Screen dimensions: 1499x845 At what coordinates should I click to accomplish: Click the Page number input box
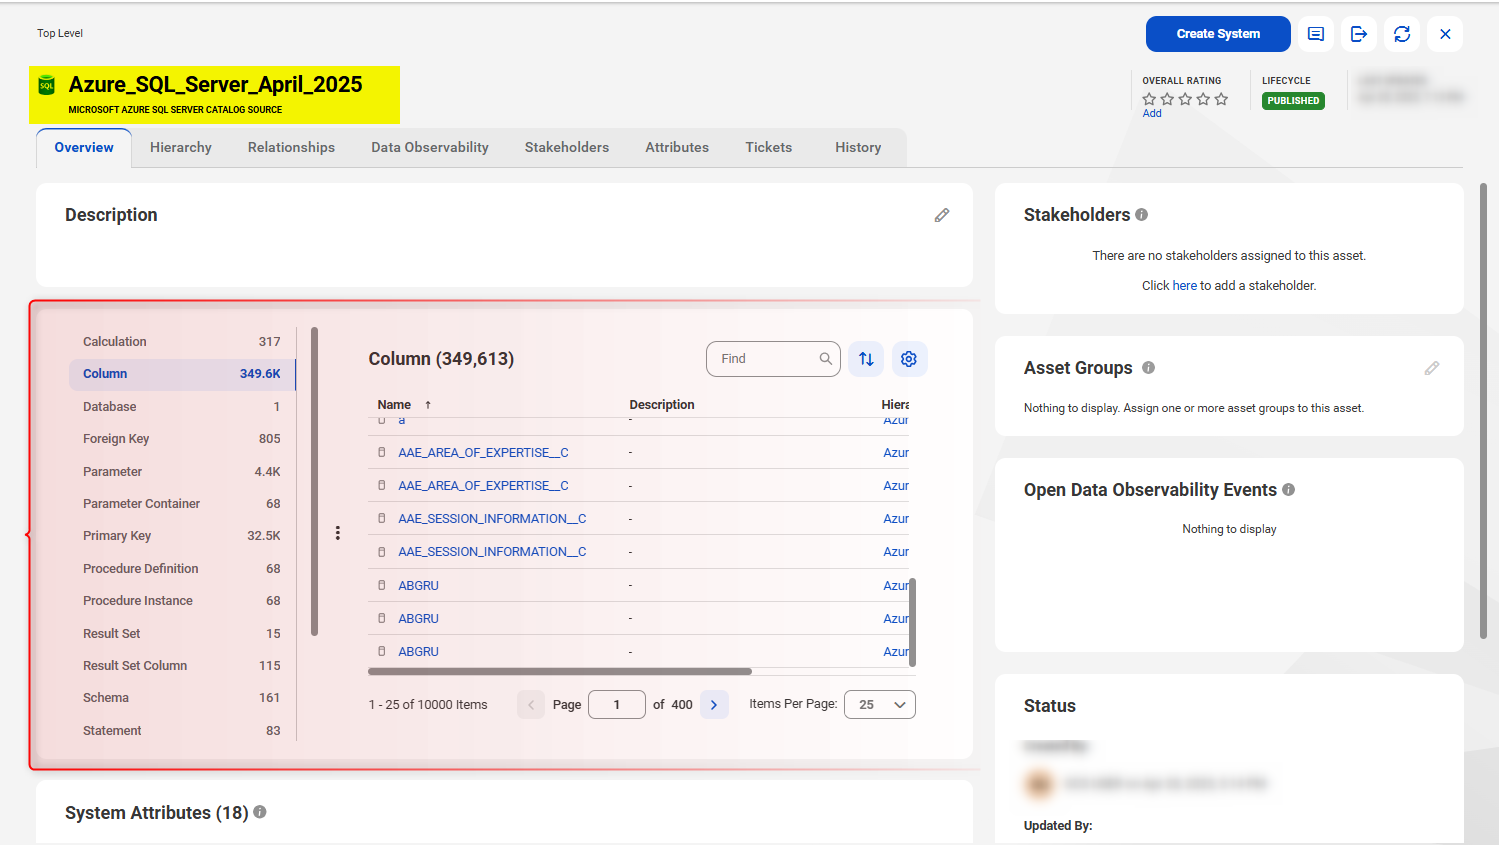[x=617, y=705]
